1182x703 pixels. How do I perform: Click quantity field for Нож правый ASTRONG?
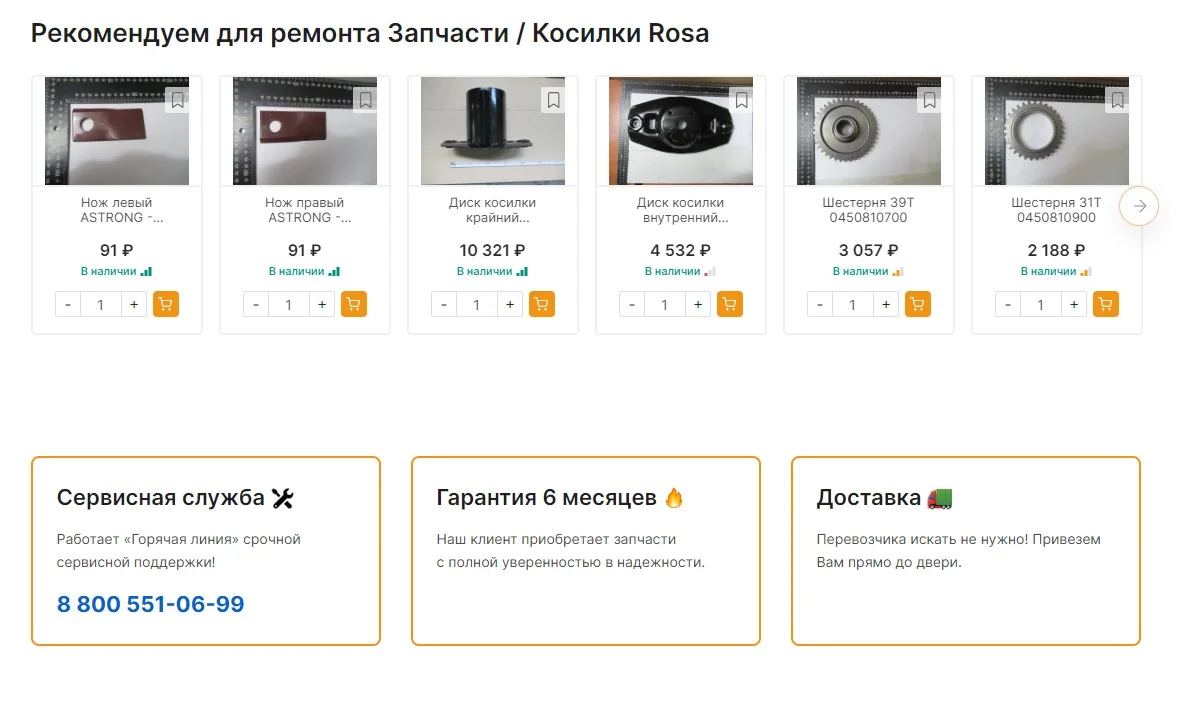(289, 305)
